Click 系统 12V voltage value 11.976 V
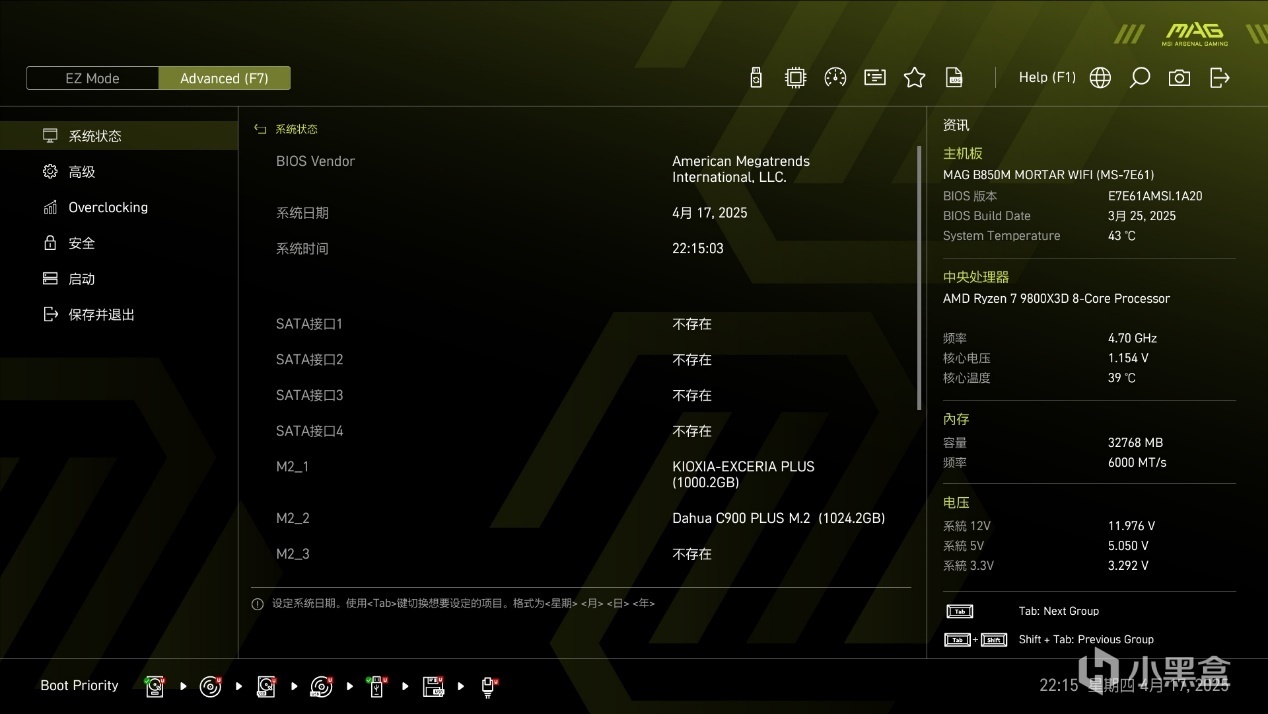Screen dimensions: 1268x714 click(1131, 526)
